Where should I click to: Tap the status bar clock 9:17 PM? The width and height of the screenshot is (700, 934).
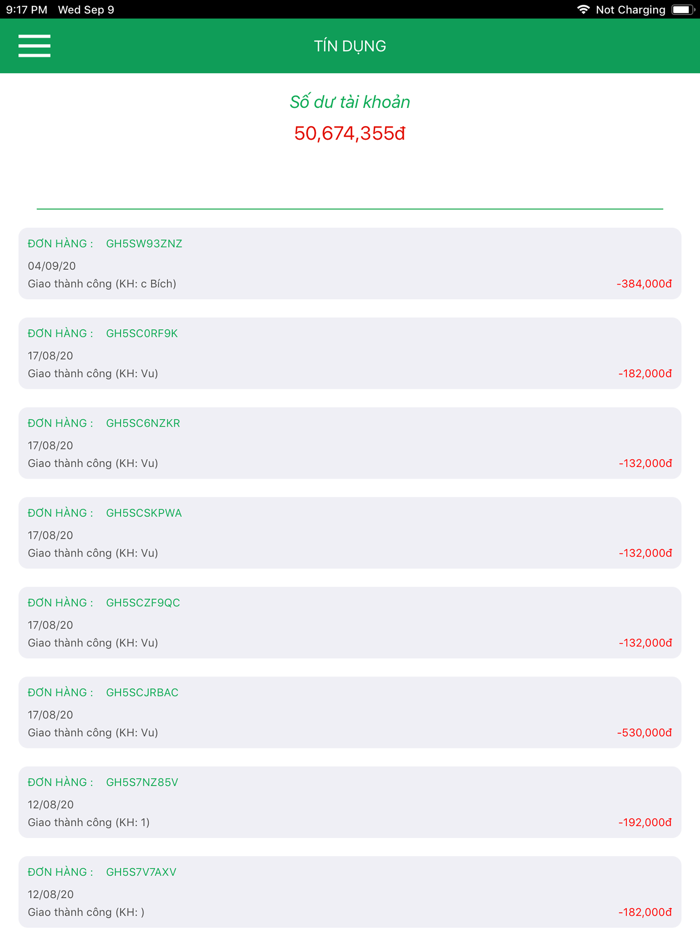pyautogui.click(x=27, y=10)
